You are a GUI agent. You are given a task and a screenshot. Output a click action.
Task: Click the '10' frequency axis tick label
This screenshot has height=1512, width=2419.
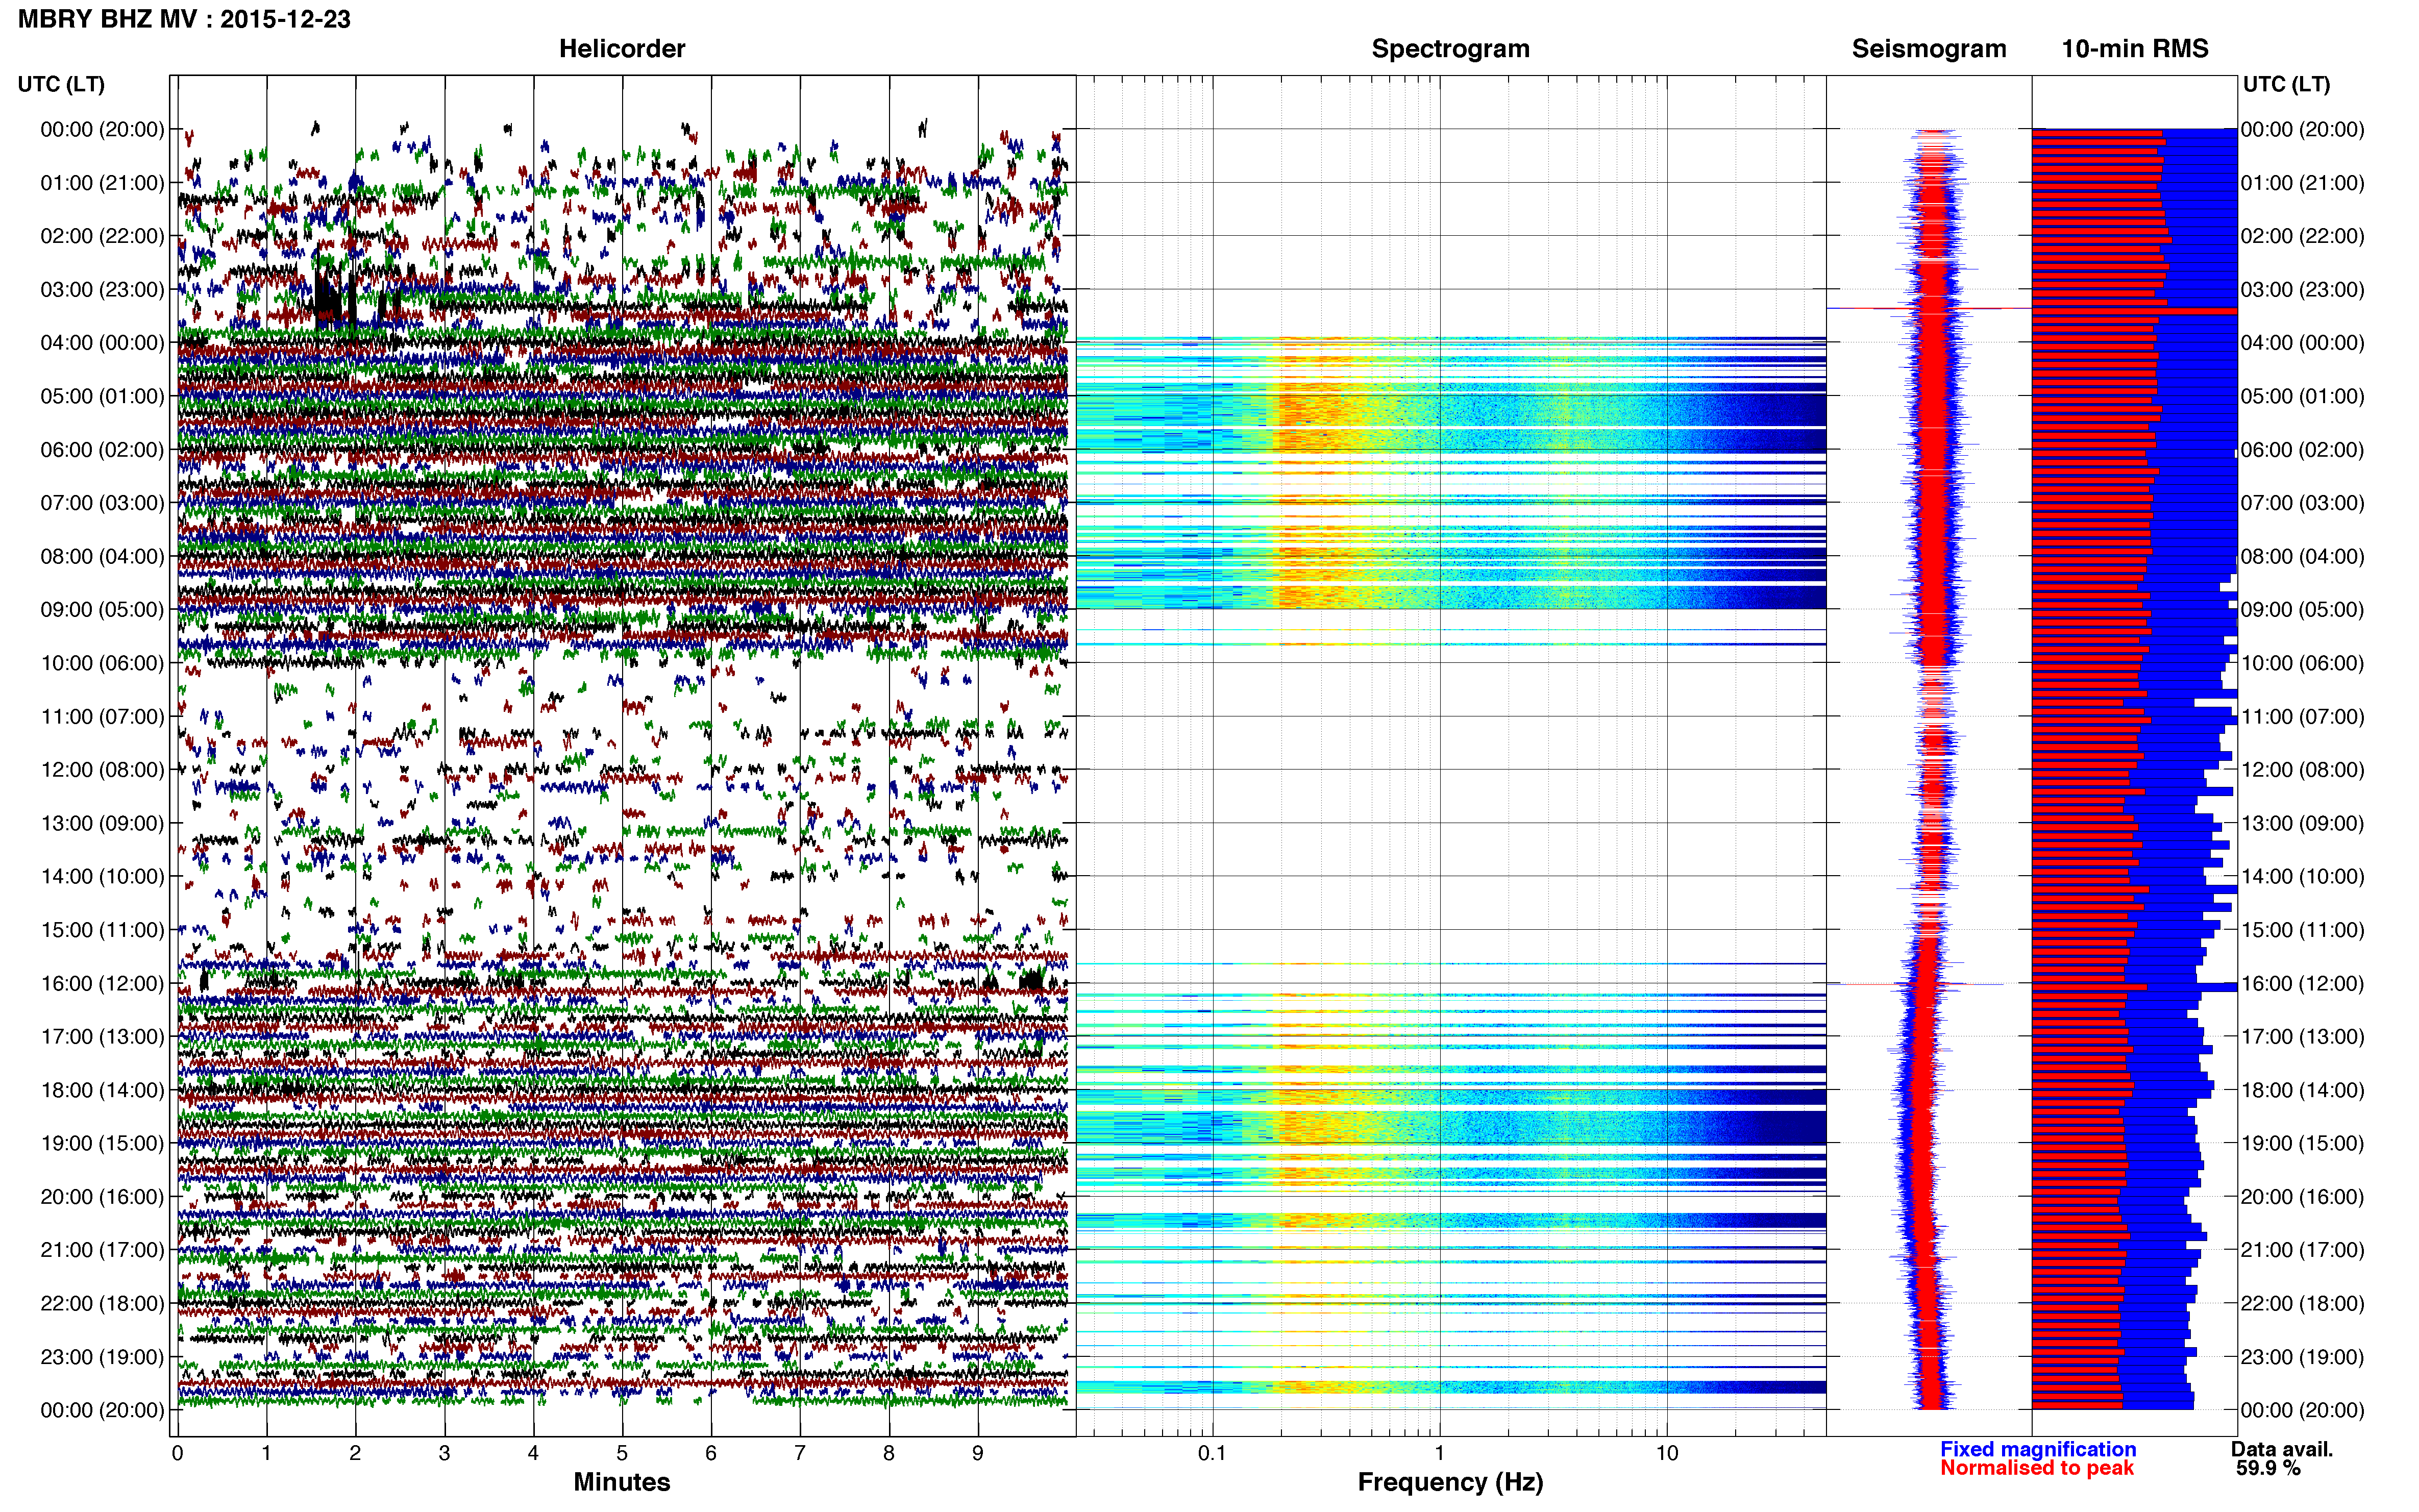tap(1666, 1453)
